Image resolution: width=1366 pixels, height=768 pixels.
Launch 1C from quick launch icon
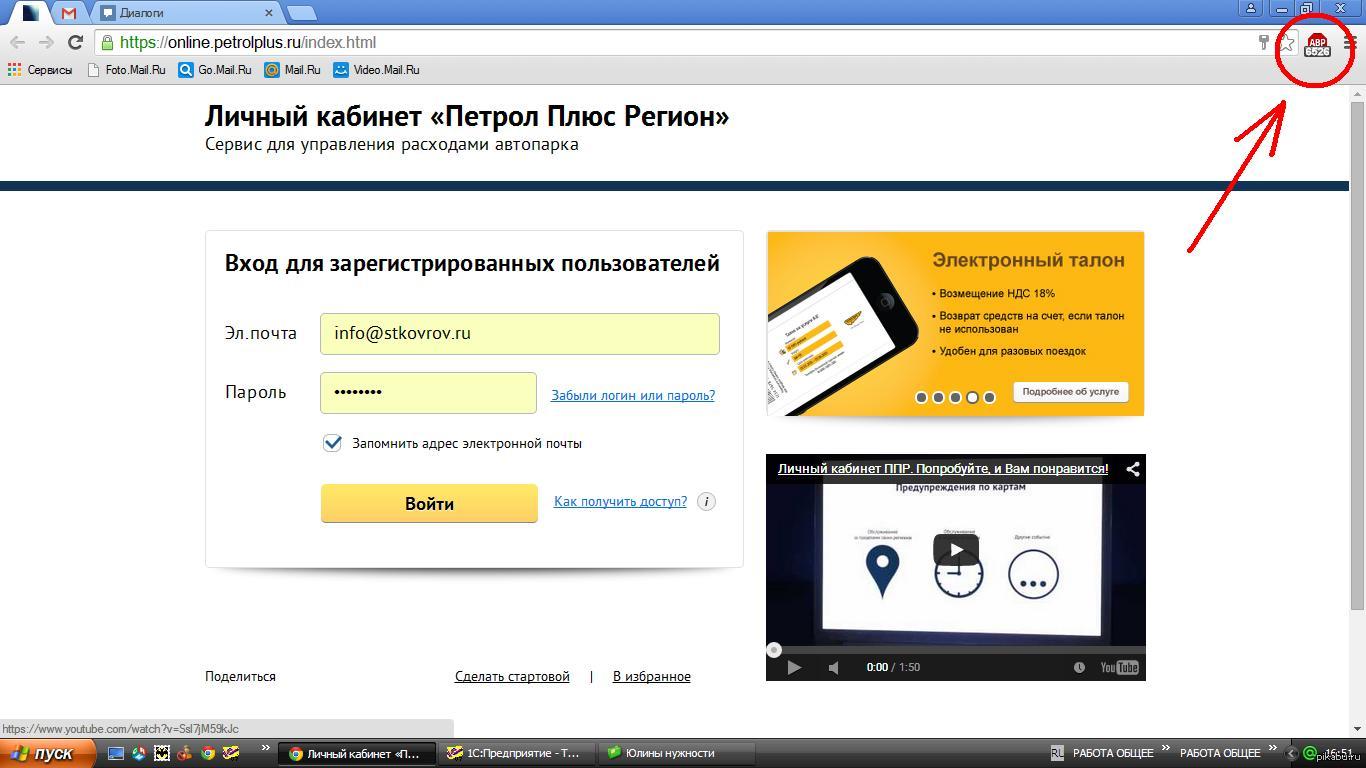click(x=232, y=753)
